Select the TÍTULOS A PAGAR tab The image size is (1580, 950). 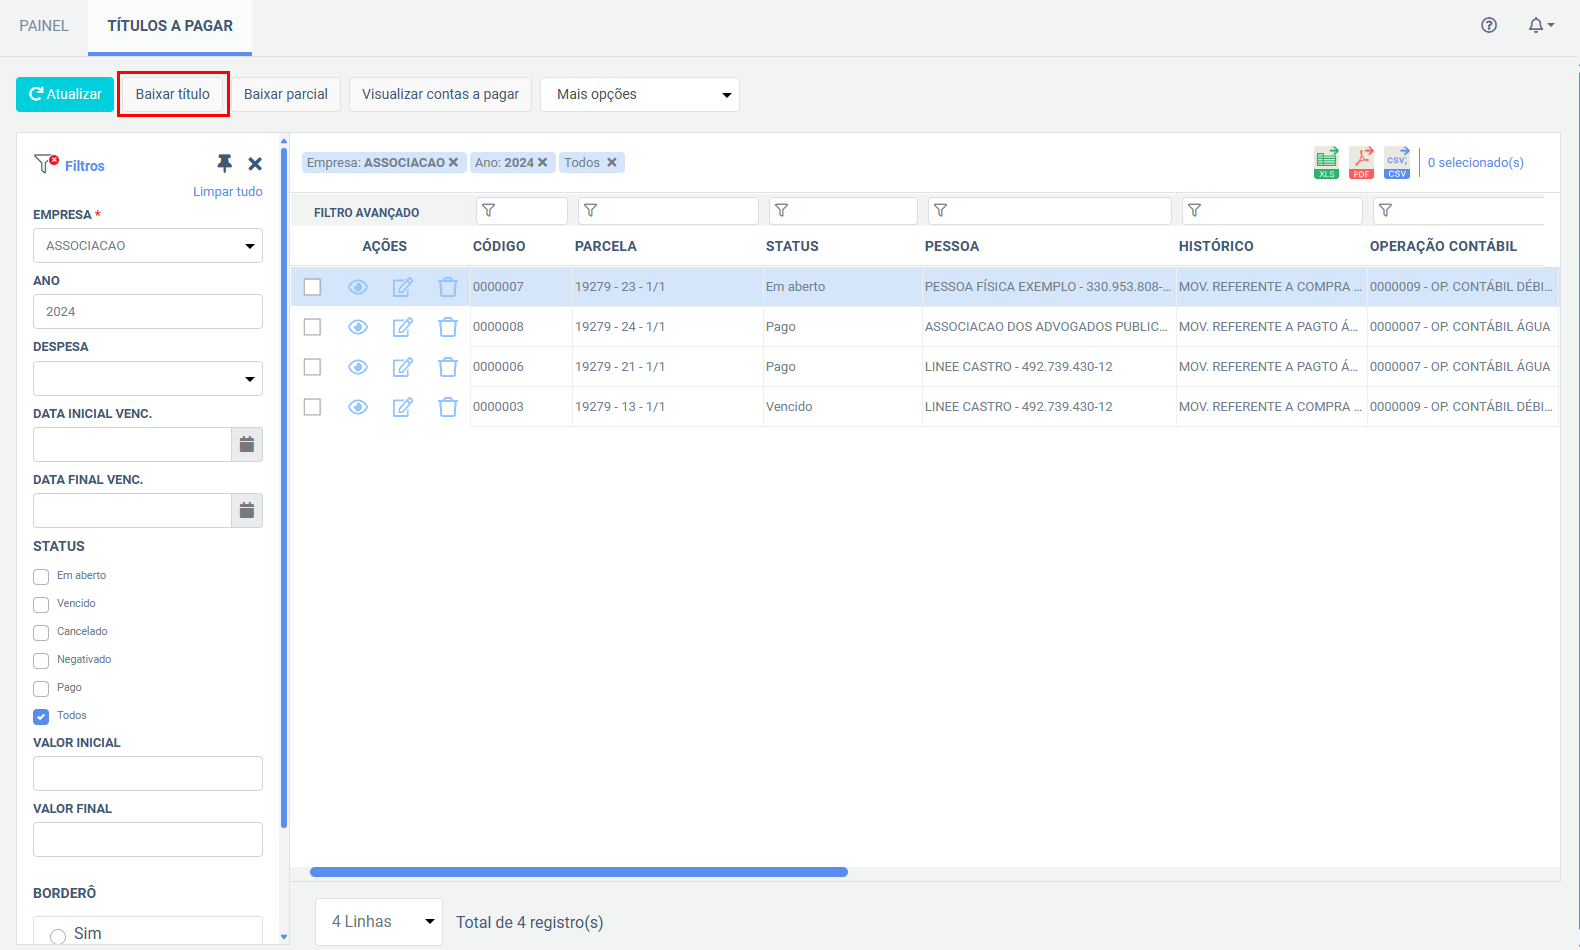(x=170, y=26)
